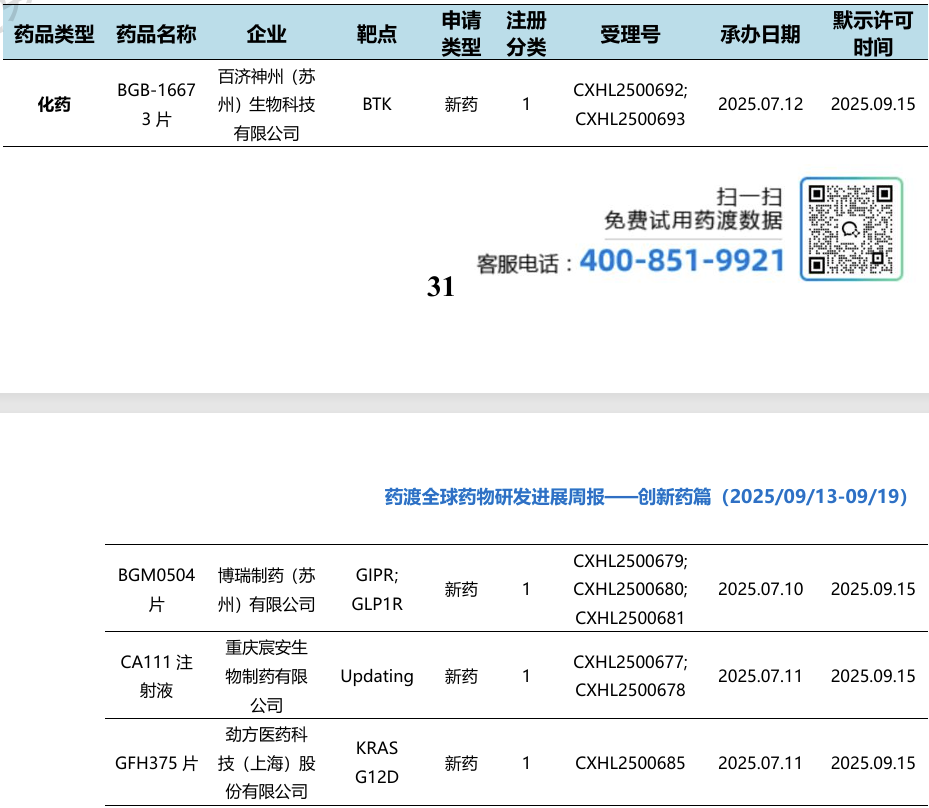929x808 pixels.
Task: Click the 2025.07.10 date cell
Action: click(x=761, y=589)
